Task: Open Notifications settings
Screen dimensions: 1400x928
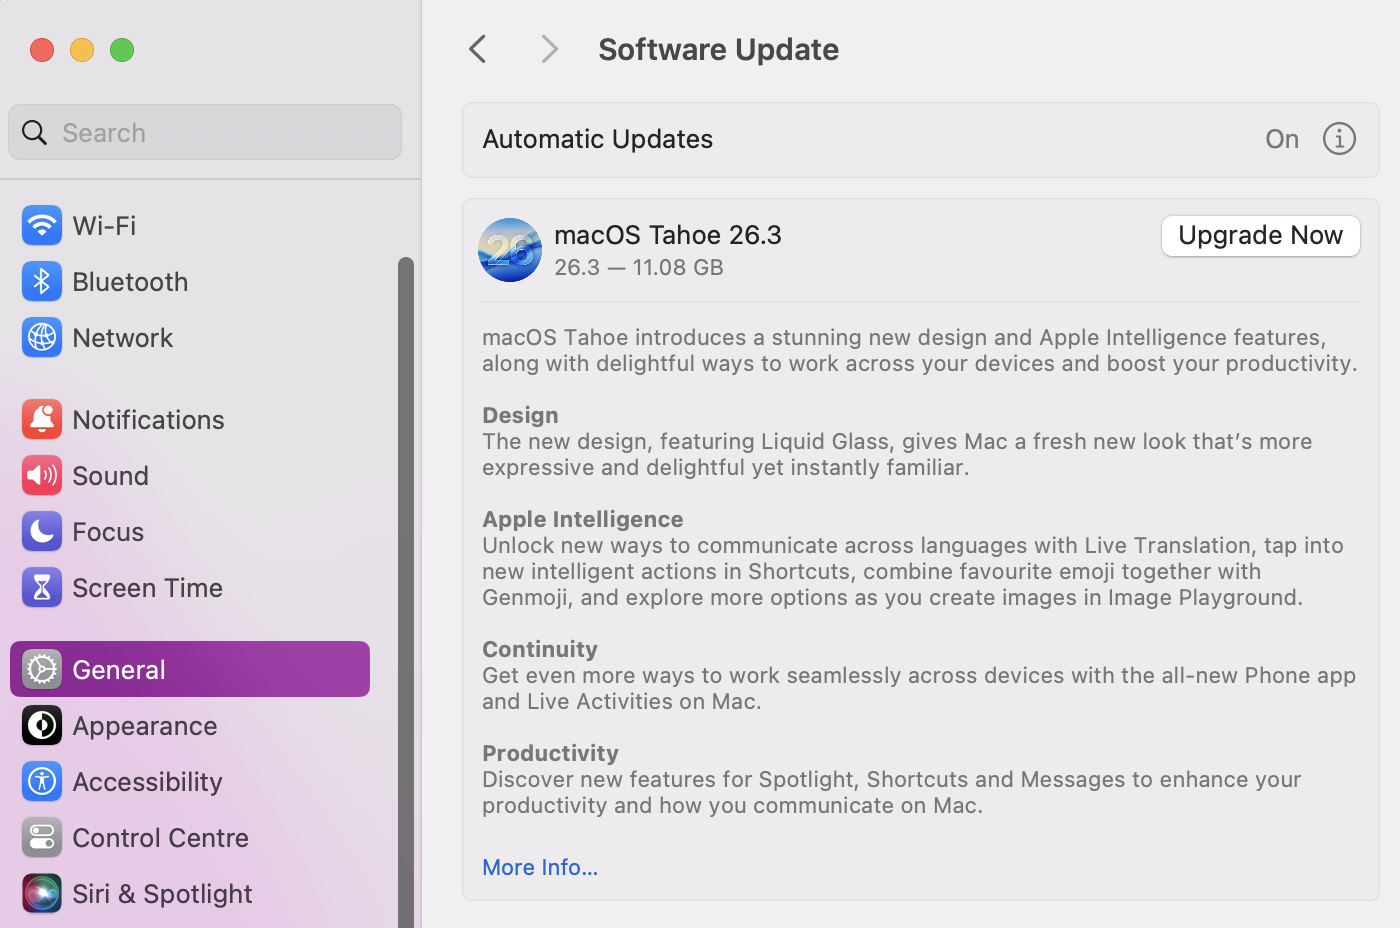Action: (x=148, y=420)
